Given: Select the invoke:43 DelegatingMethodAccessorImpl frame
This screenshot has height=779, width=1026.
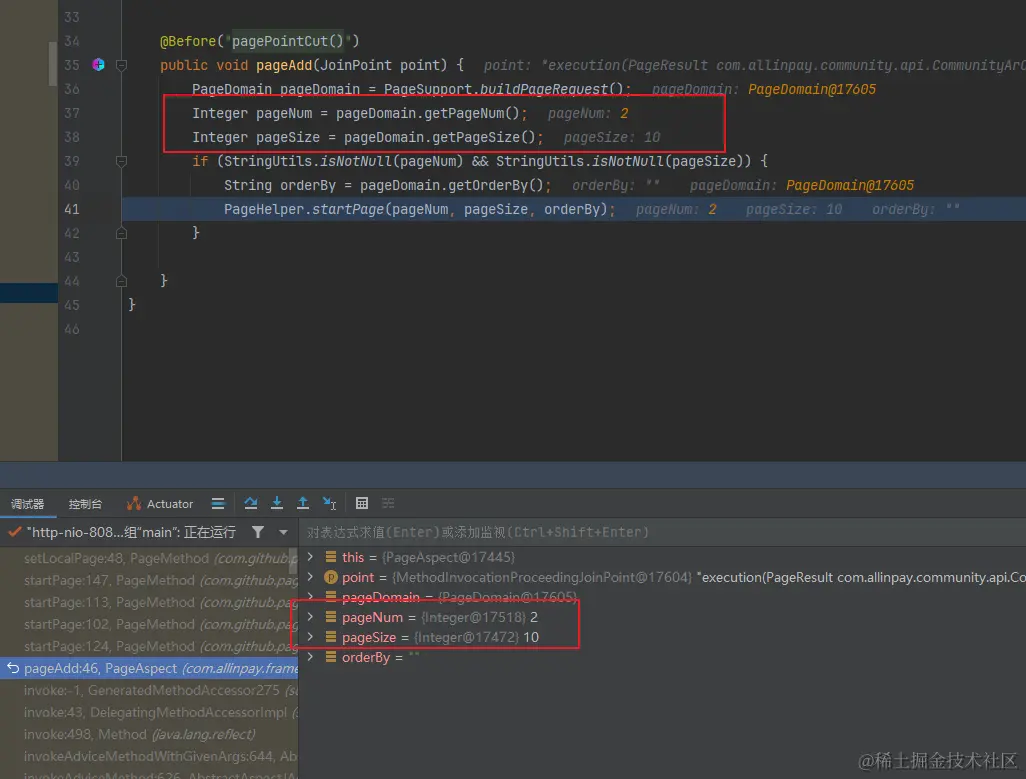Looking at the screenshot, I should (x=149, y=712).
